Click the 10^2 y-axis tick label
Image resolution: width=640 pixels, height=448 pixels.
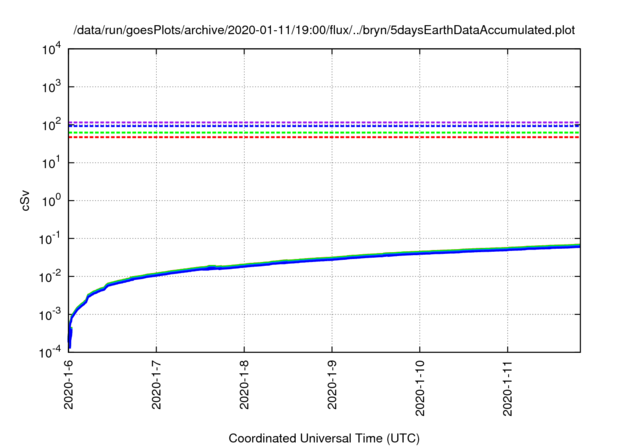pyautogui.click(x=52, y=125)
